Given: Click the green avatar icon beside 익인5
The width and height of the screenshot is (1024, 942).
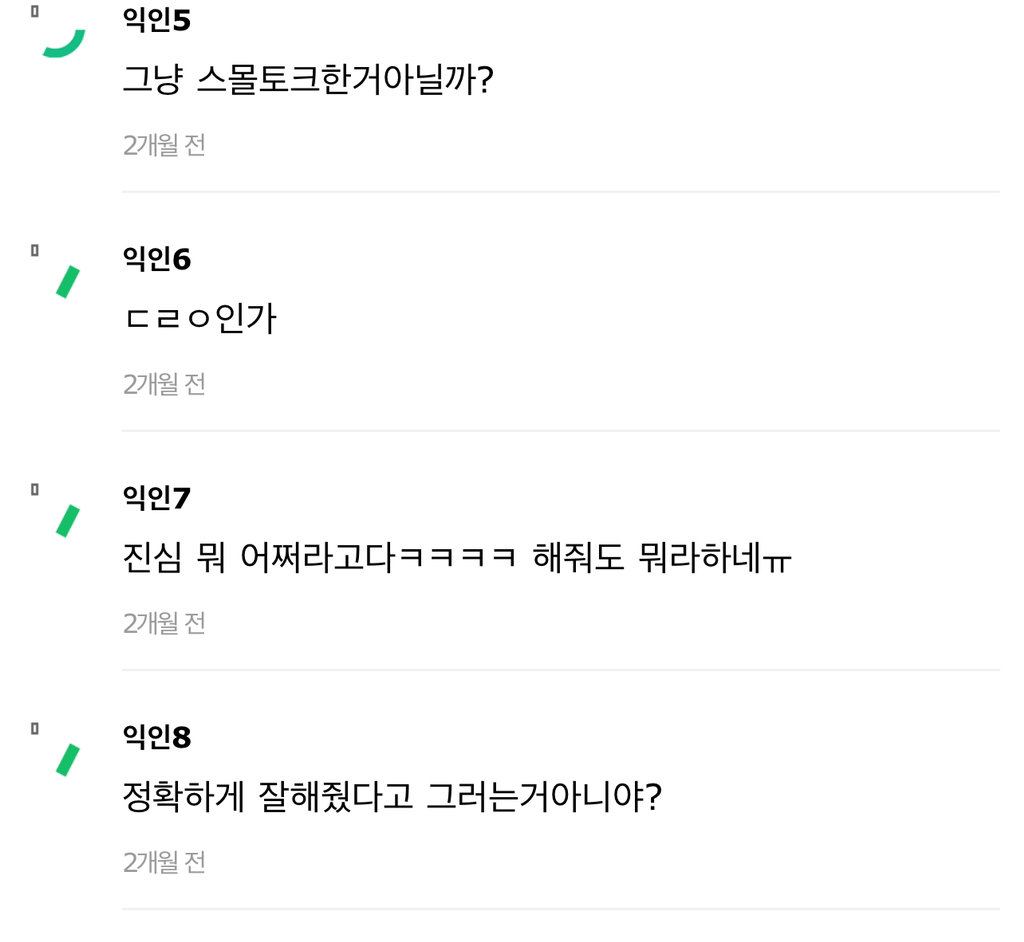Looking at the screenshot, I should pyautogui.click(x=64, y=44).
